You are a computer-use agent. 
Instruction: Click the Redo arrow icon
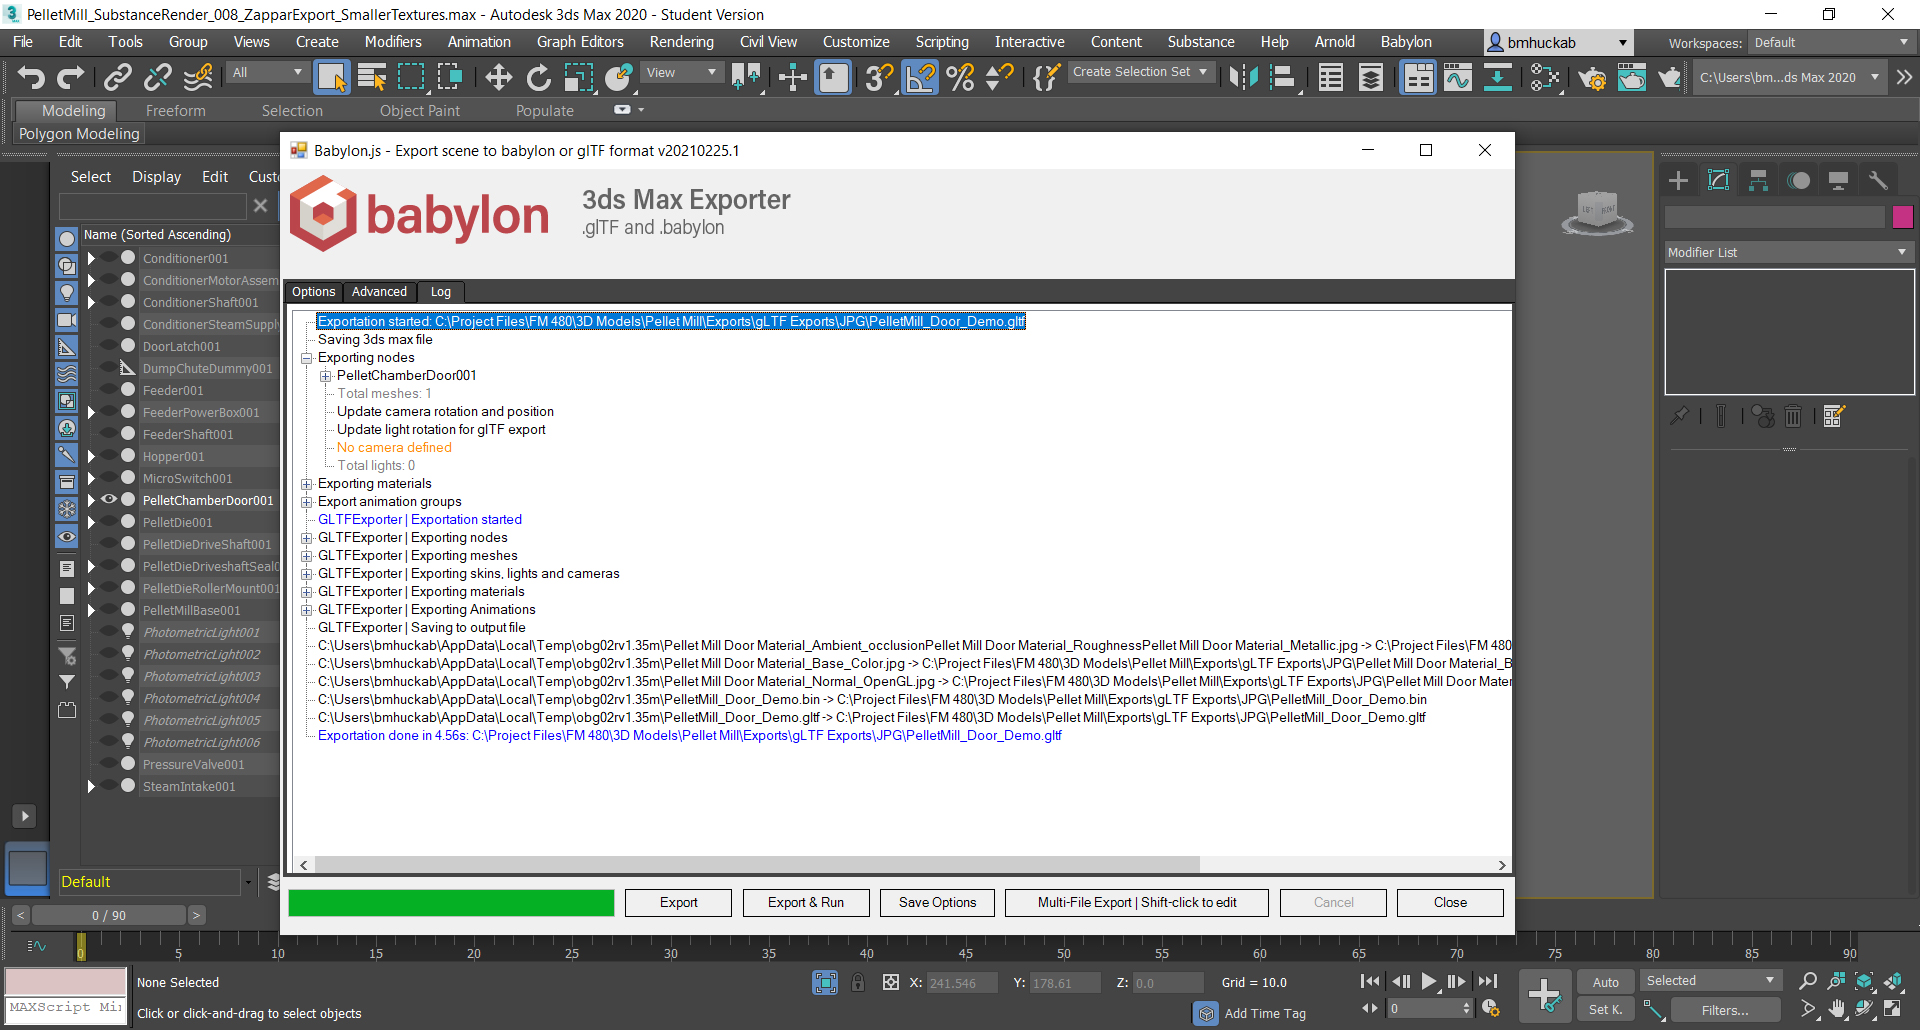point(71,77)
